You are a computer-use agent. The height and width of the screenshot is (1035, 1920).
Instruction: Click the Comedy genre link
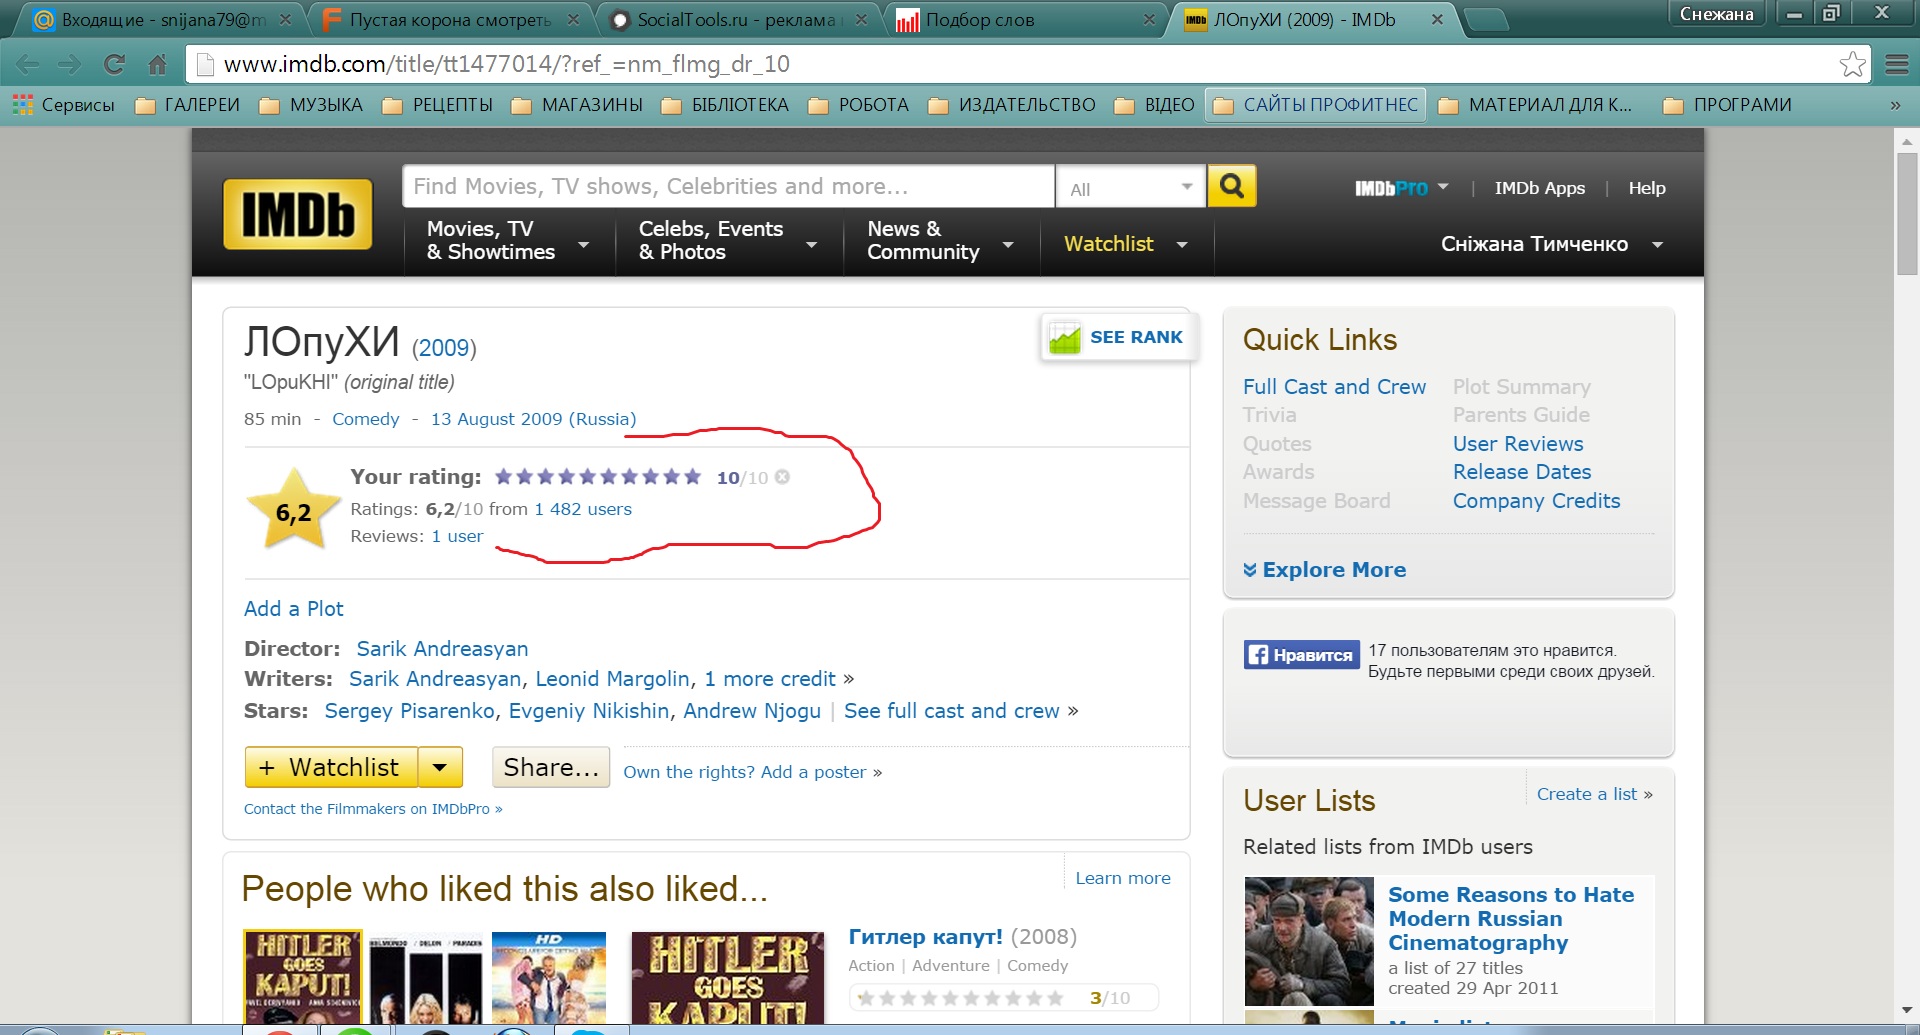tap(365, 419)
